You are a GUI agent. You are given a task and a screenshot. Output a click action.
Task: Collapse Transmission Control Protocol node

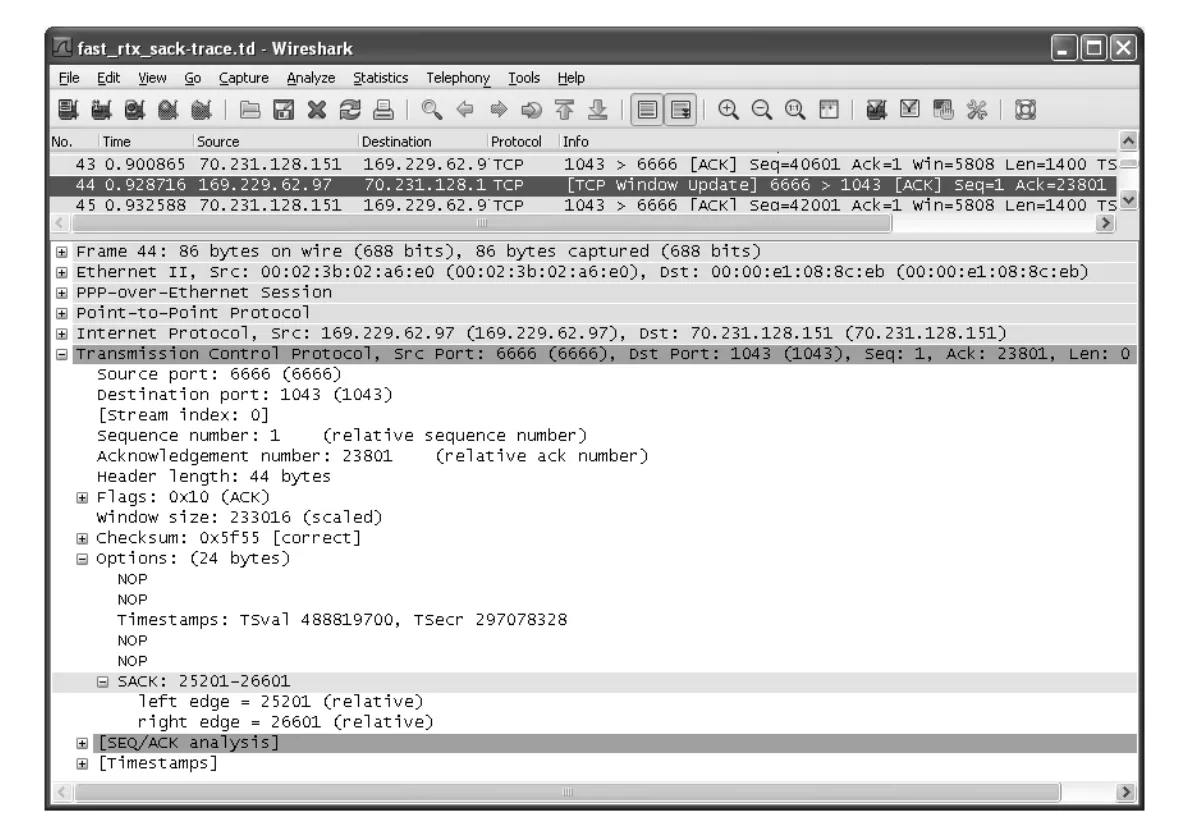[62, 355]
